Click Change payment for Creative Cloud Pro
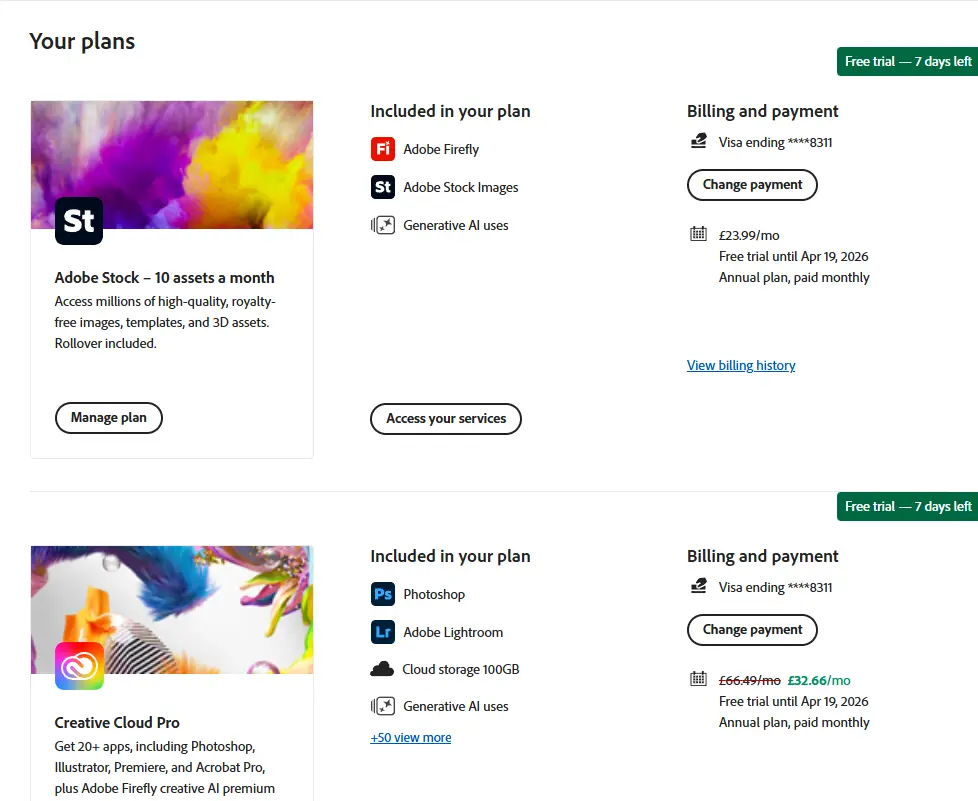This screenshot has height=801, width=978. (752, 630)
